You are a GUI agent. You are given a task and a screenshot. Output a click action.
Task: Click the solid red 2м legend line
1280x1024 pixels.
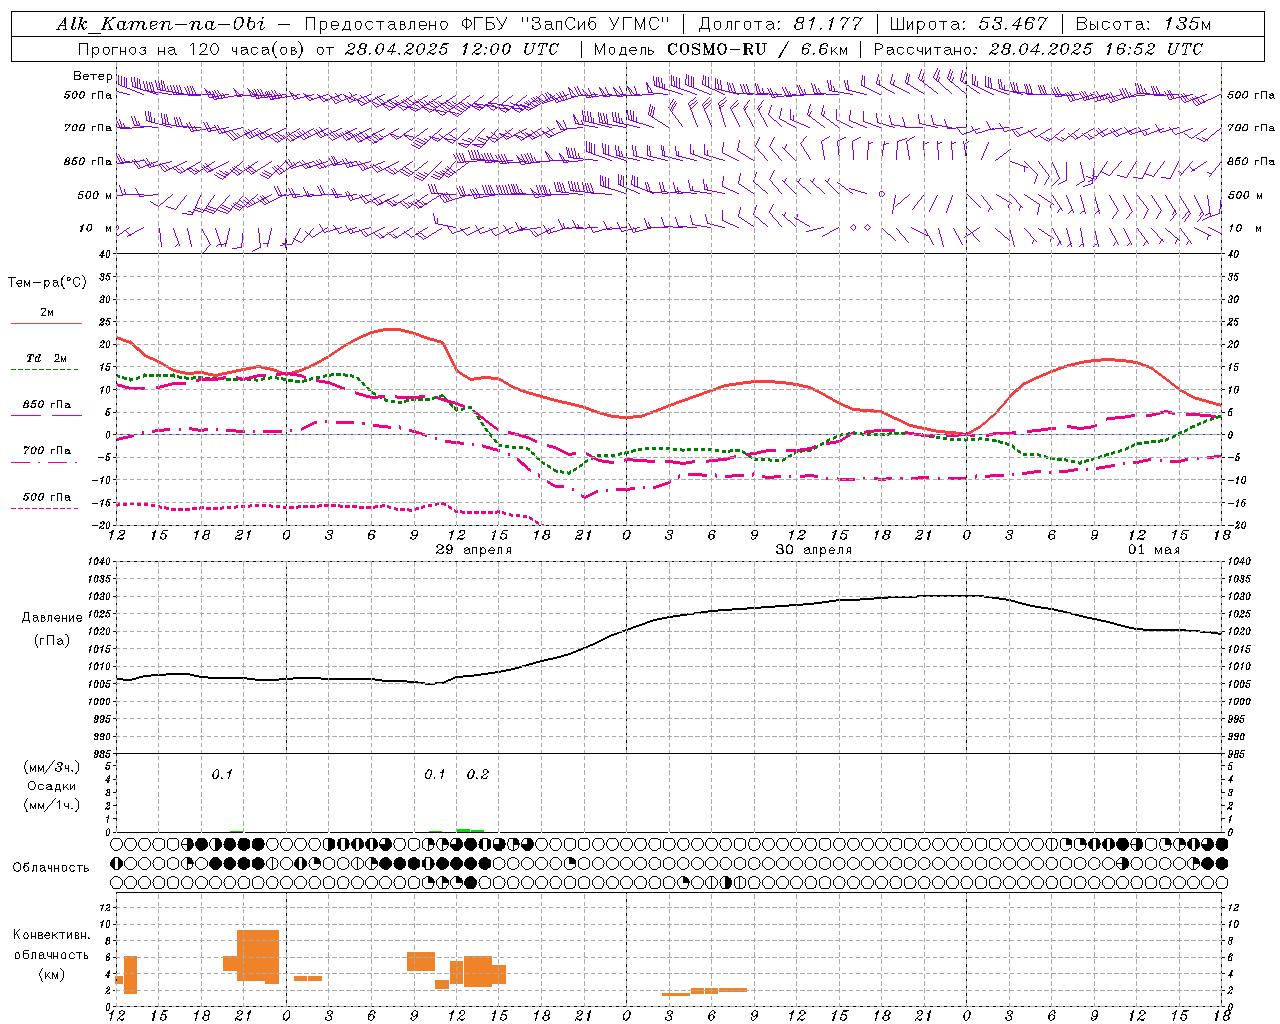pos(46,323)
